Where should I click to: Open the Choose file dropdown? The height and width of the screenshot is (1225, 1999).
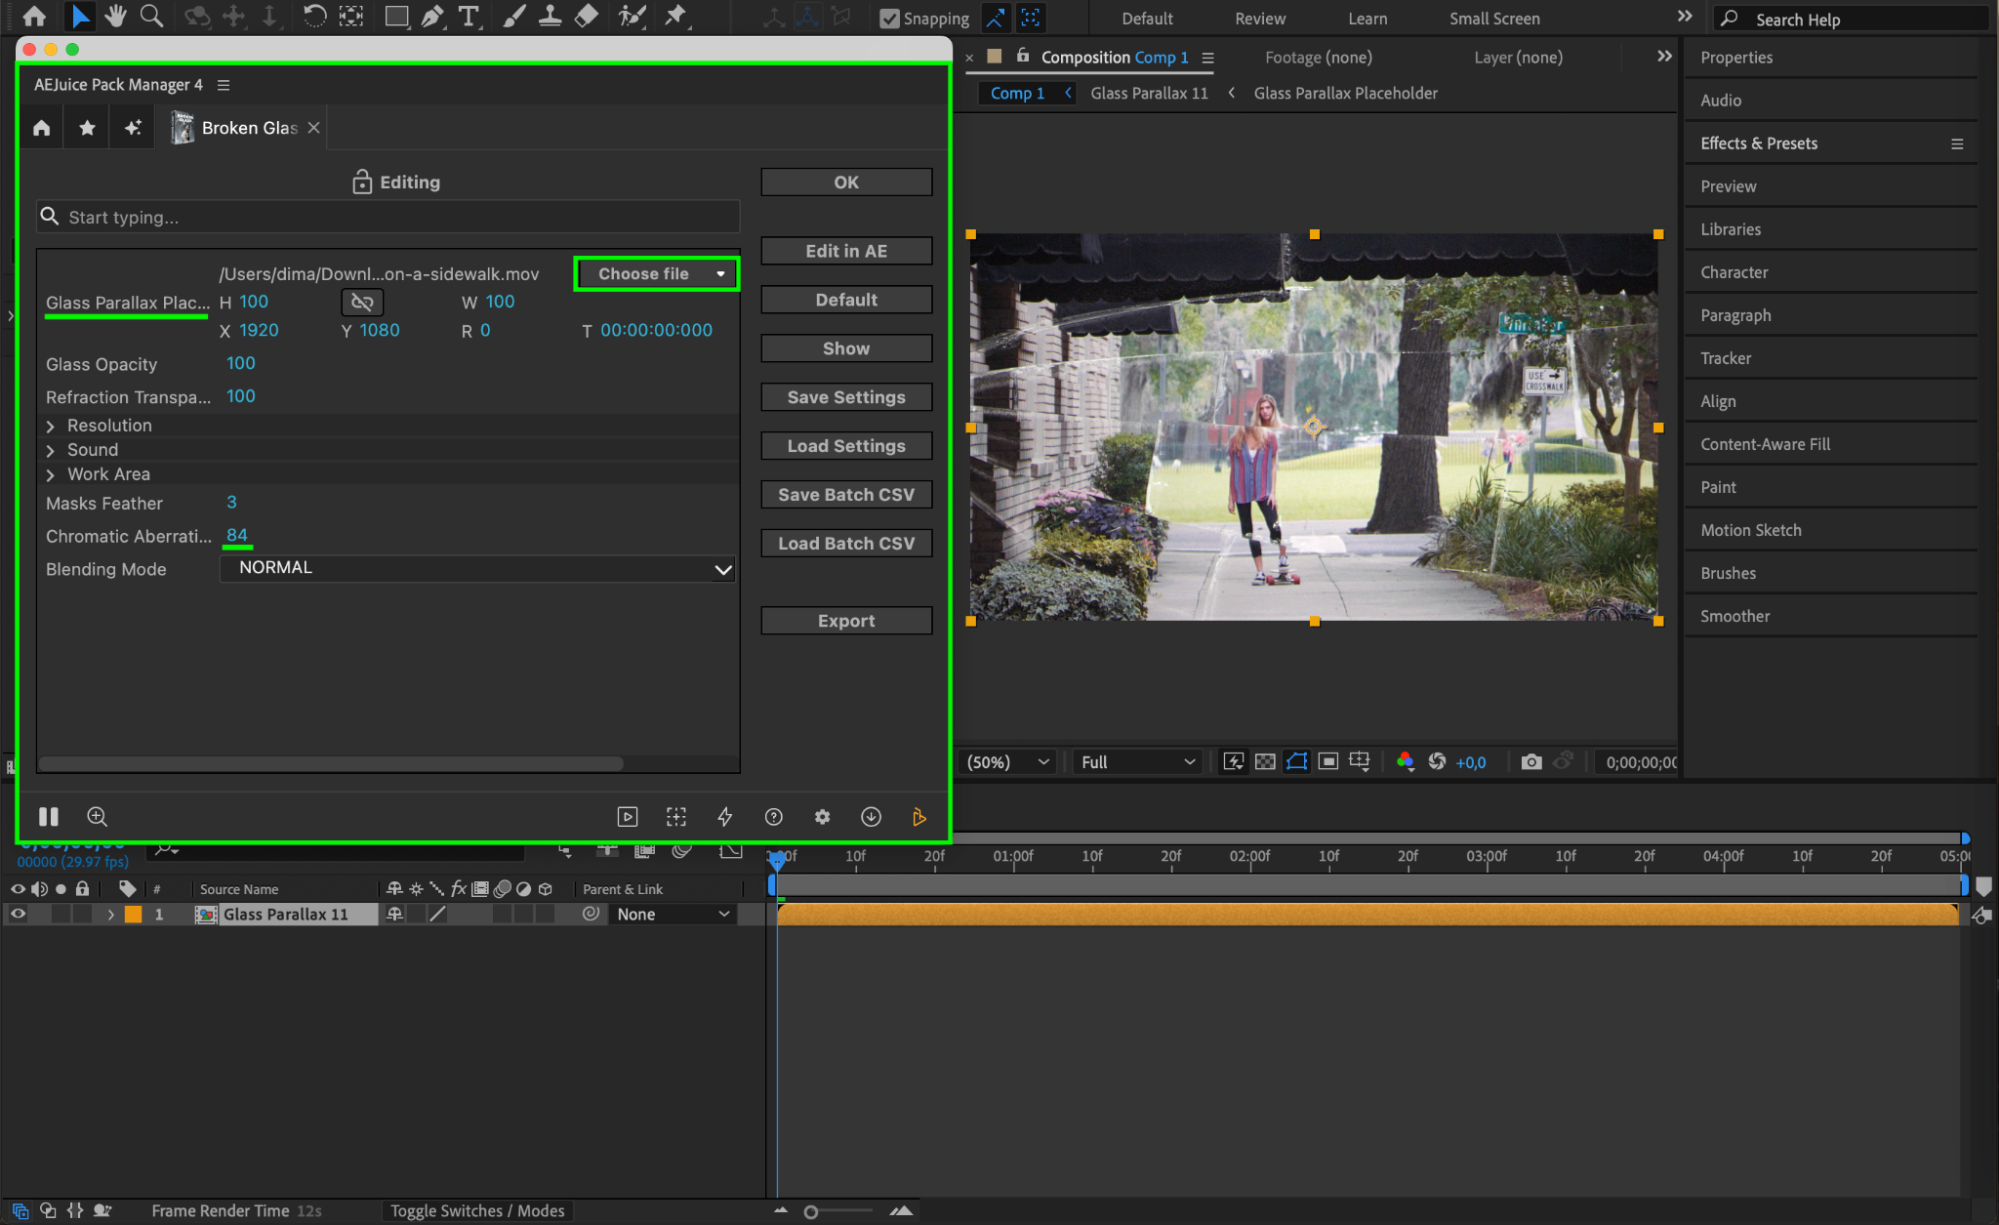coord(657,274)
